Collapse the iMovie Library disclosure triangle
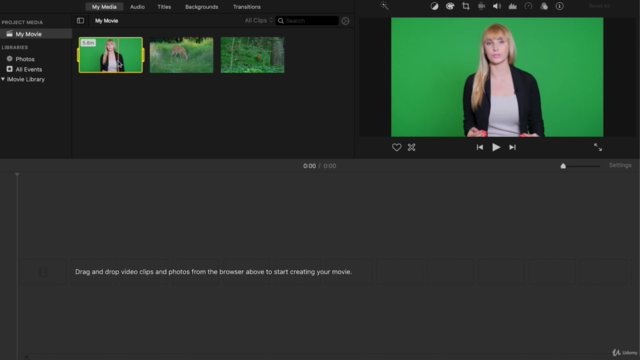The width and height of the screenshot is (640, 360). click(x=3, y=79)
